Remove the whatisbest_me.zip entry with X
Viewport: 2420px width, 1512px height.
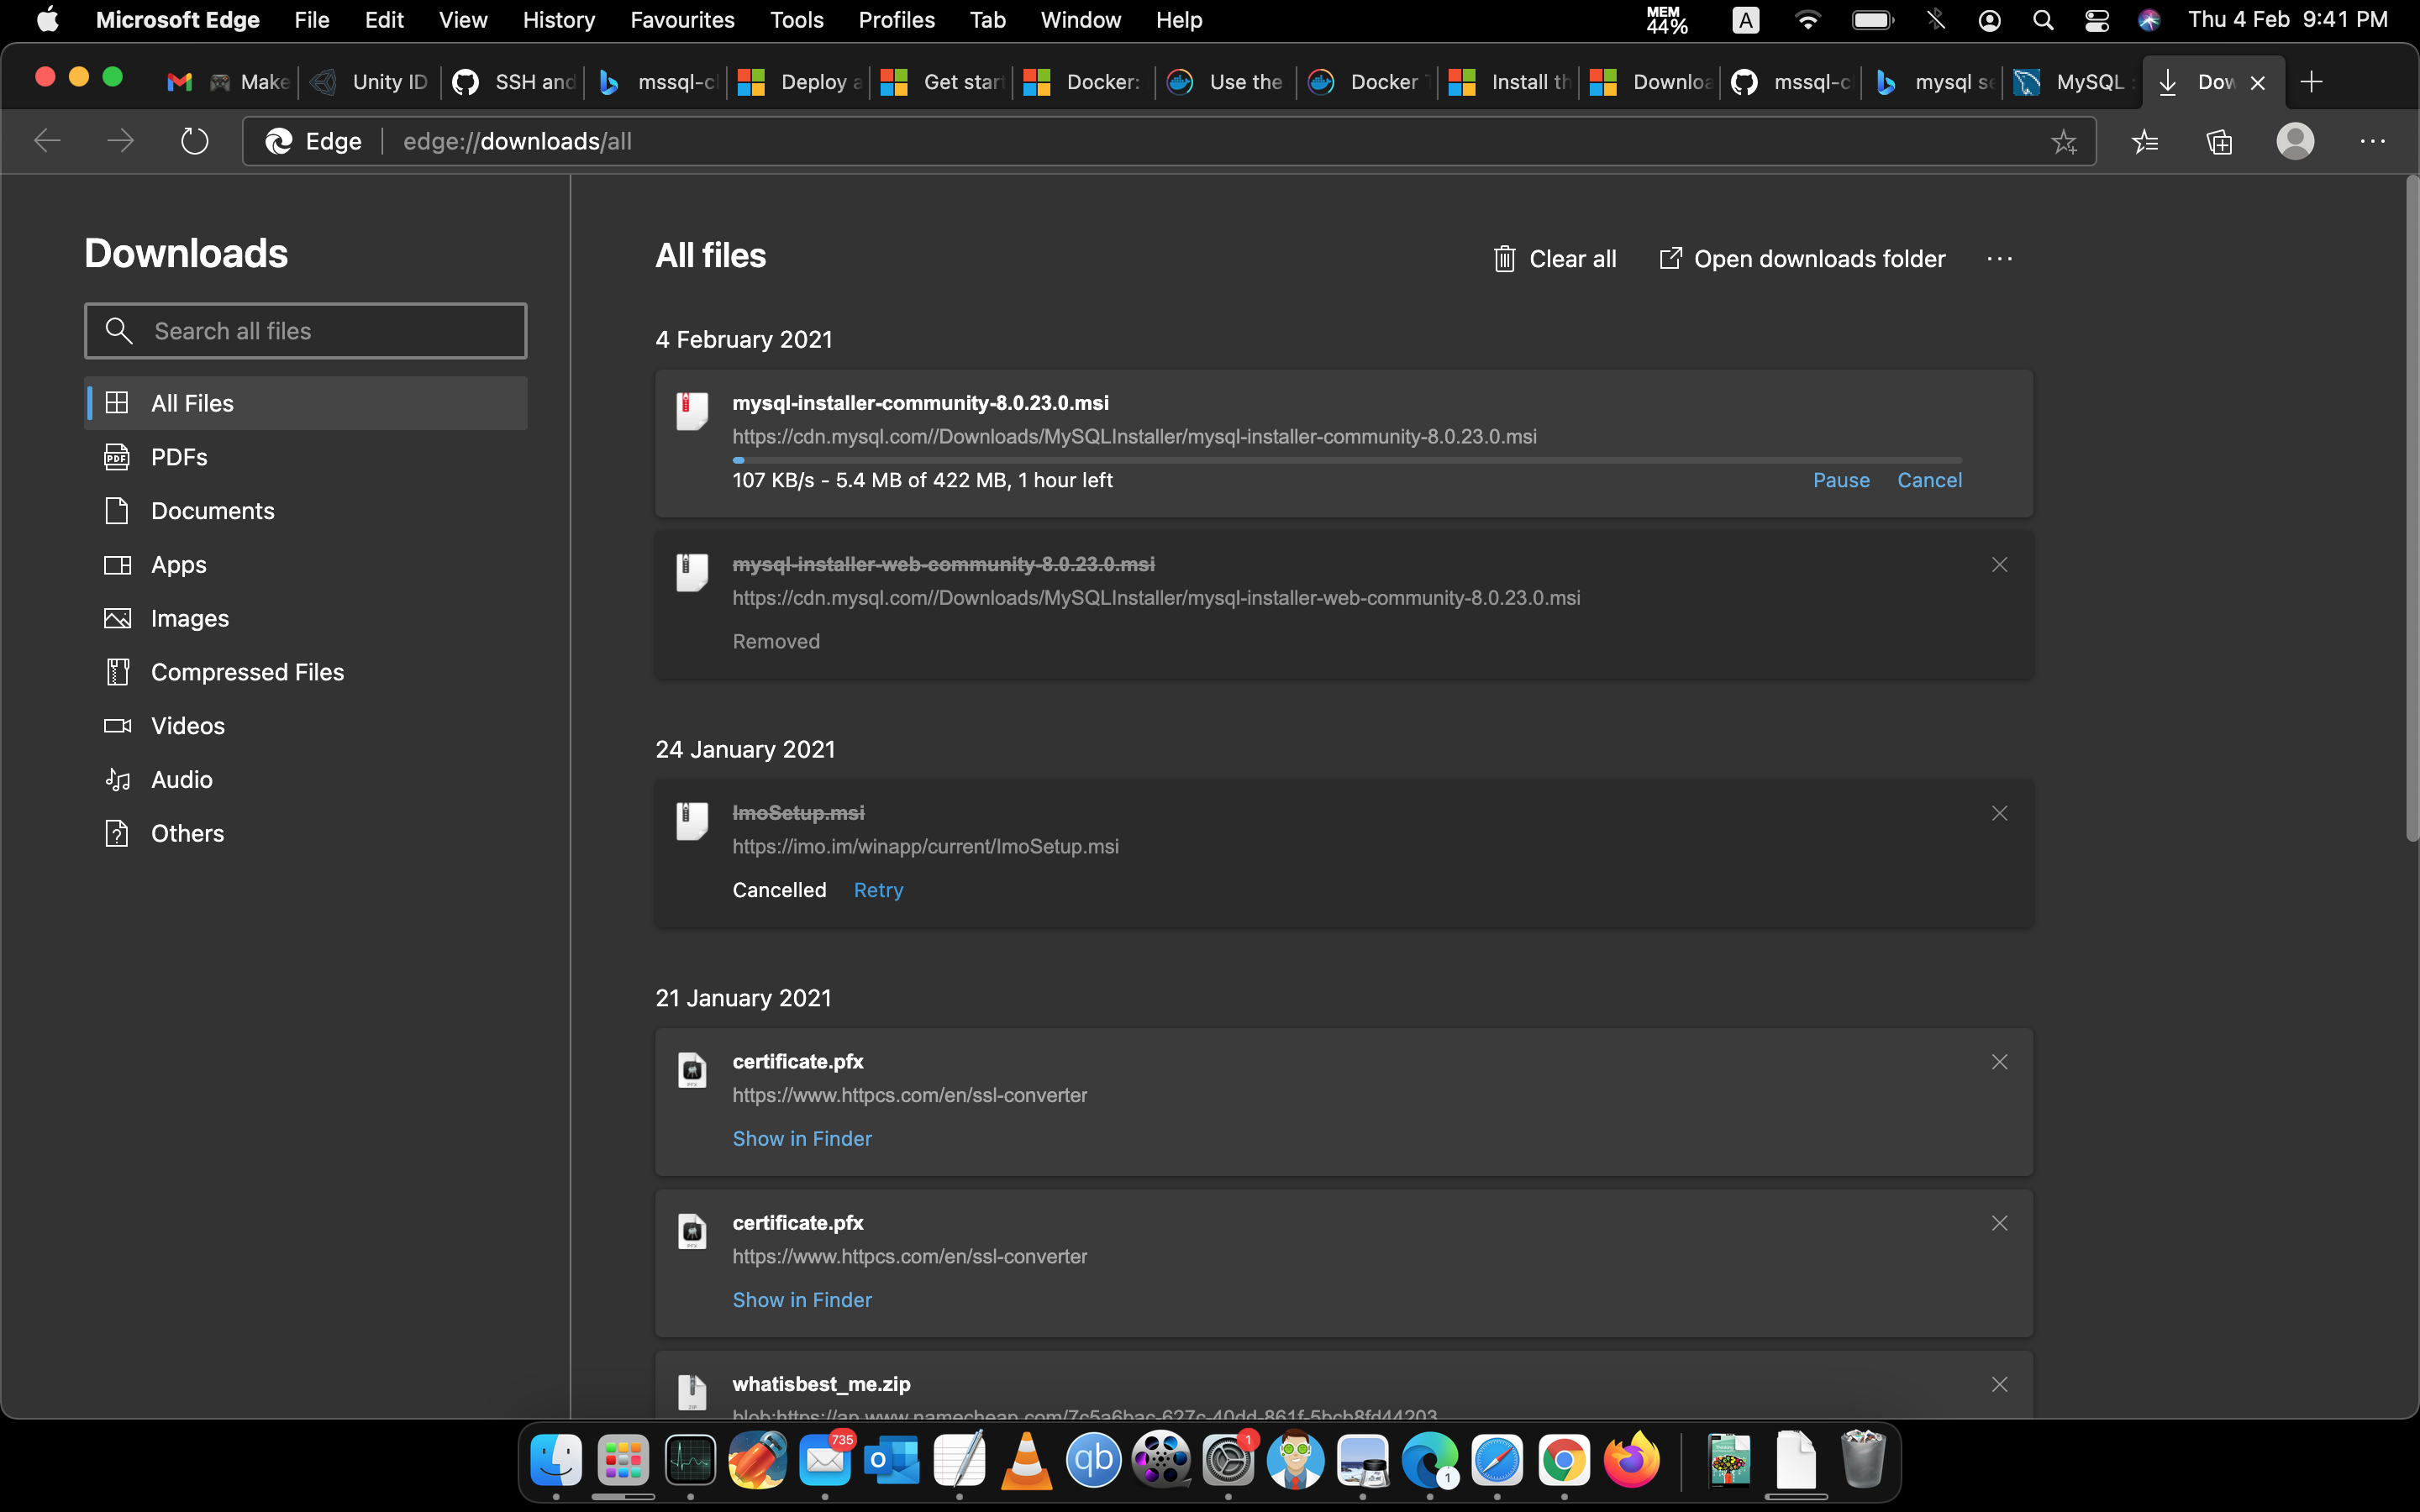1999,1384
